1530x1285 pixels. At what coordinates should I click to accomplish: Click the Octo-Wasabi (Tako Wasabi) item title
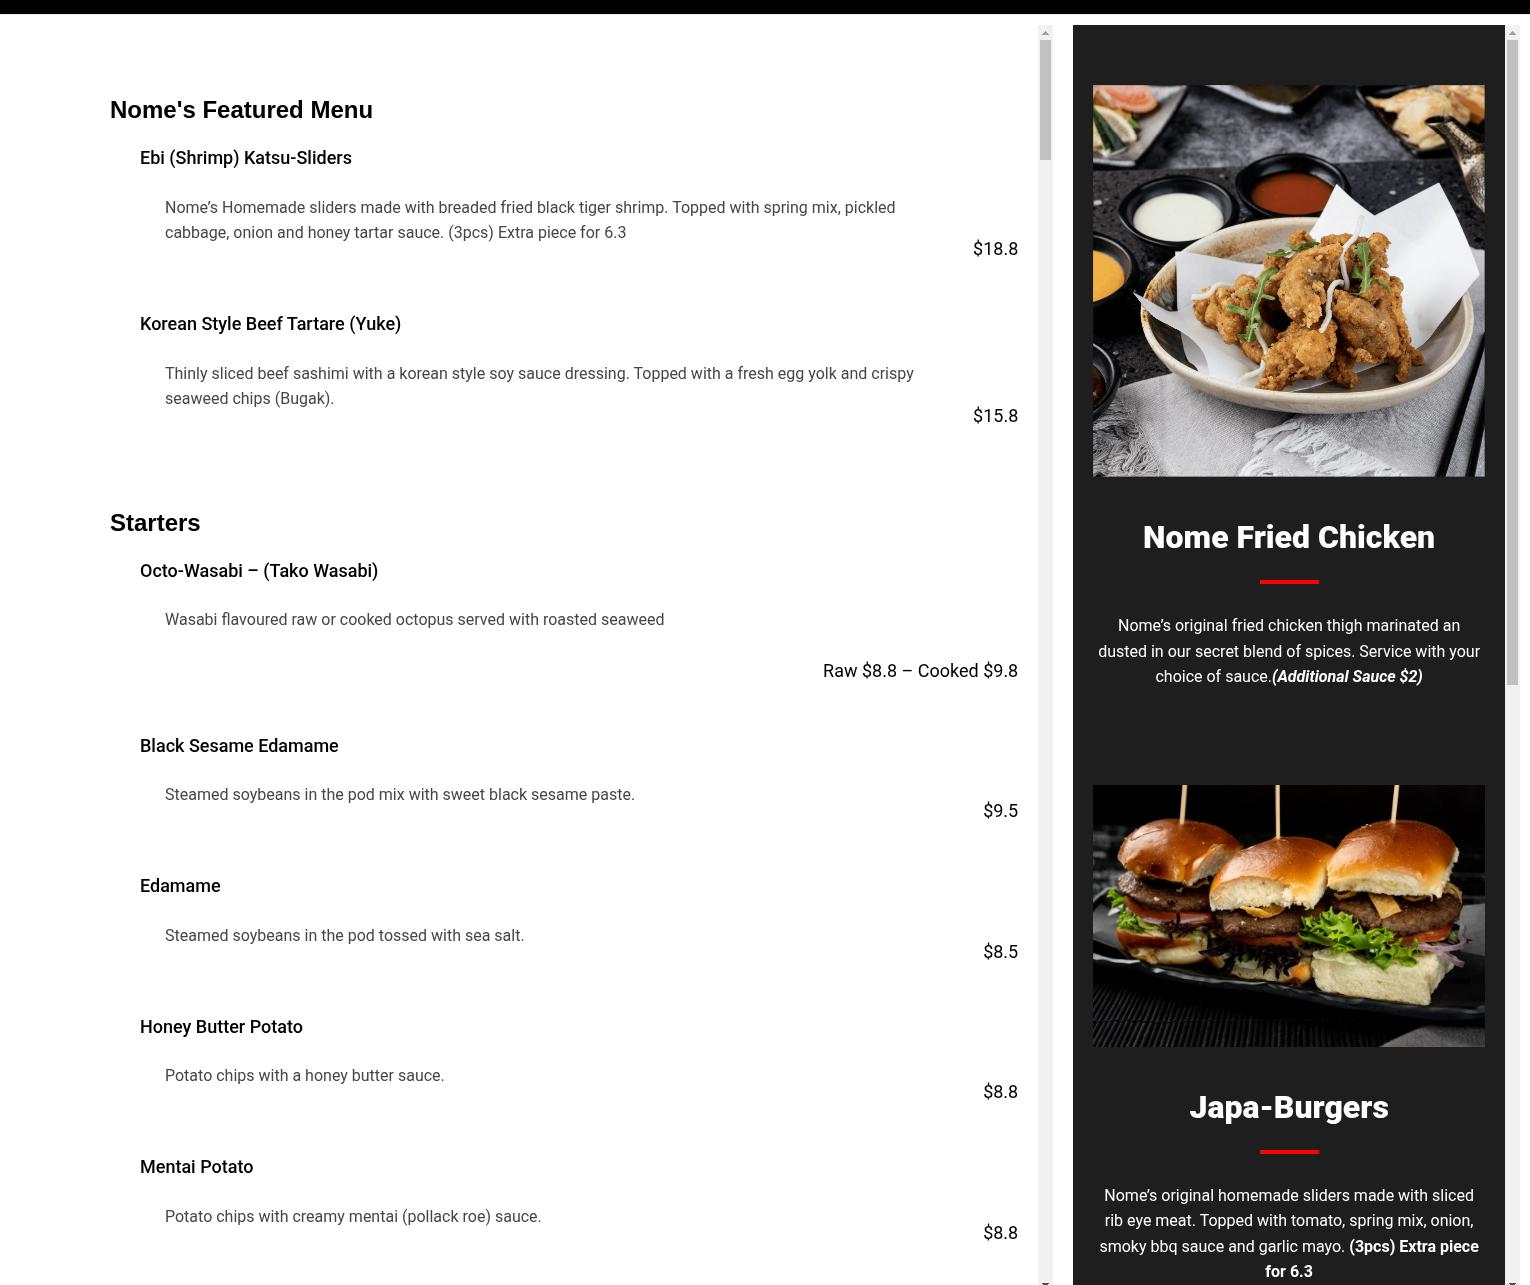click(259, 571)
